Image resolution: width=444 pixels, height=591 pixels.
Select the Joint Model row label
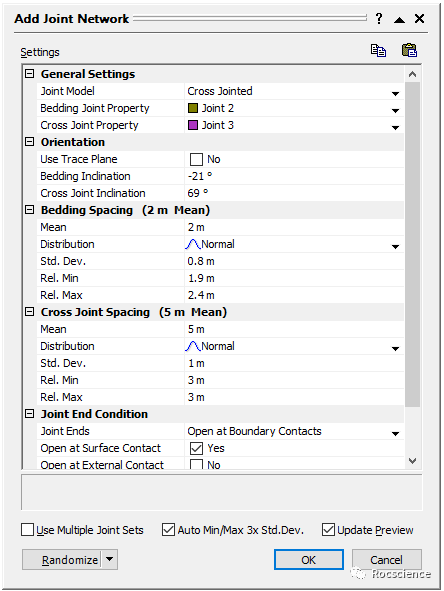pyautogui.click(x=67, y=91)
